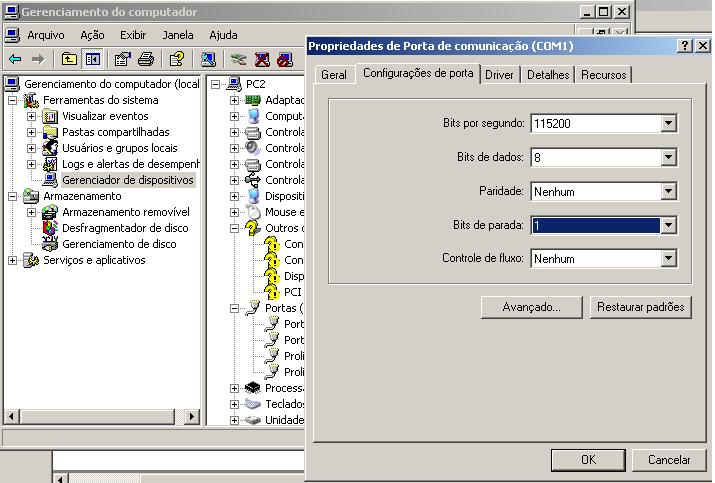Click the Avançado... button
This screenshot has width=715, height=483.
click(x=531, y=307)
